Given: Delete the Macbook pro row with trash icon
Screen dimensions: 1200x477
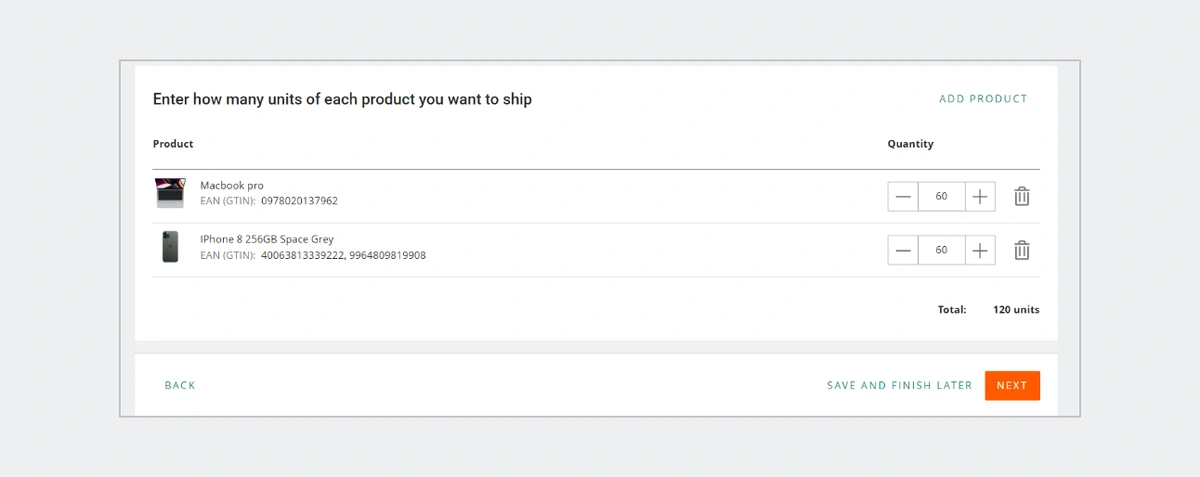Looking at the screenshot, I should [1022, 197].
